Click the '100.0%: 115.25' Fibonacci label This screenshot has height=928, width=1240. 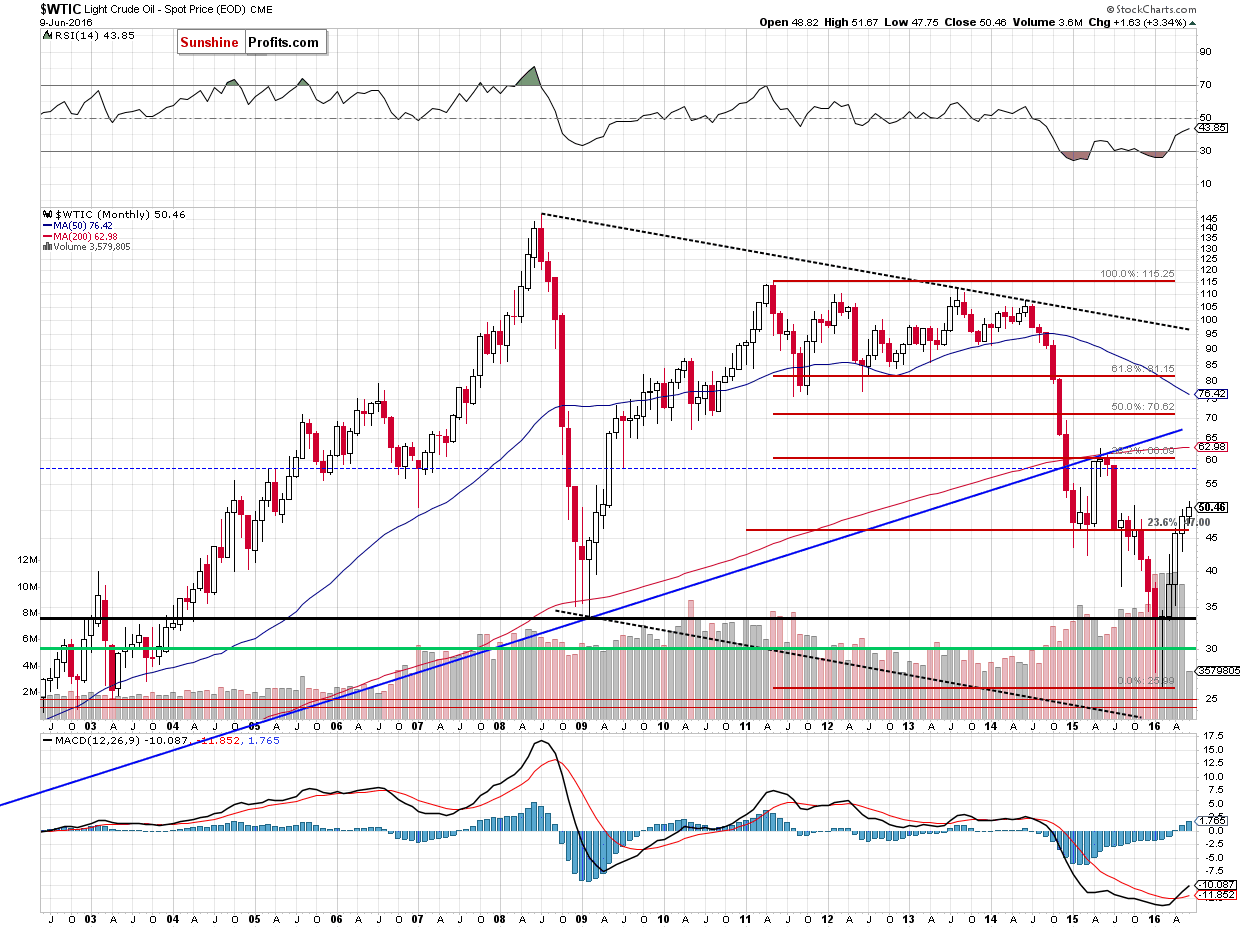pos(1139,272)
